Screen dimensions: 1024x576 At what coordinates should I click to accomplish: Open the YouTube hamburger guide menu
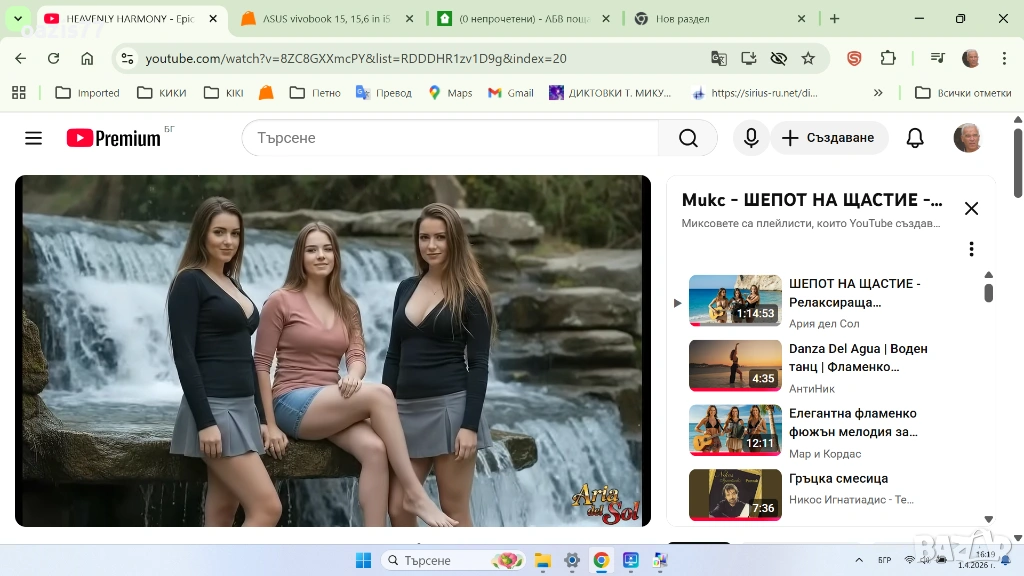pyautogui.click(x=33, y=138)
